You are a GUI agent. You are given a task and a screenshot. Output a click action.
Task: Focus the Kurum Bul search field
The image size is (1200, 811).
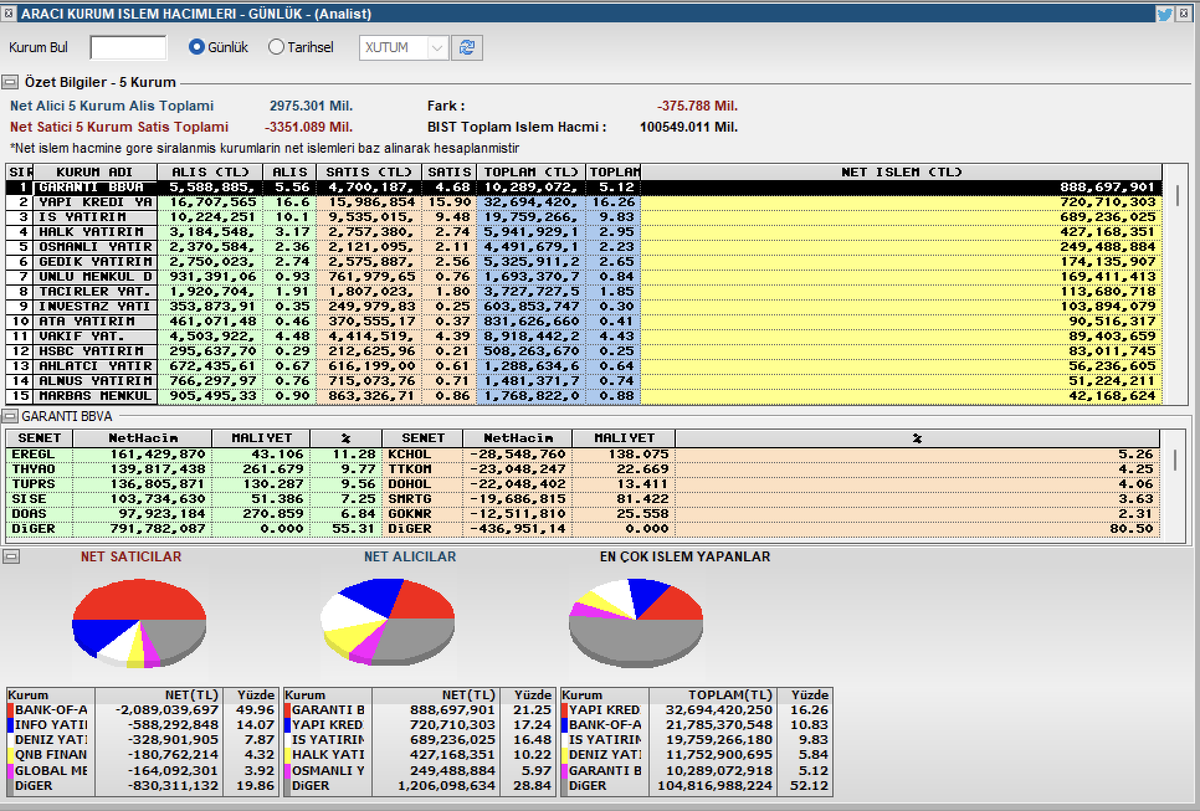(128, 47)
